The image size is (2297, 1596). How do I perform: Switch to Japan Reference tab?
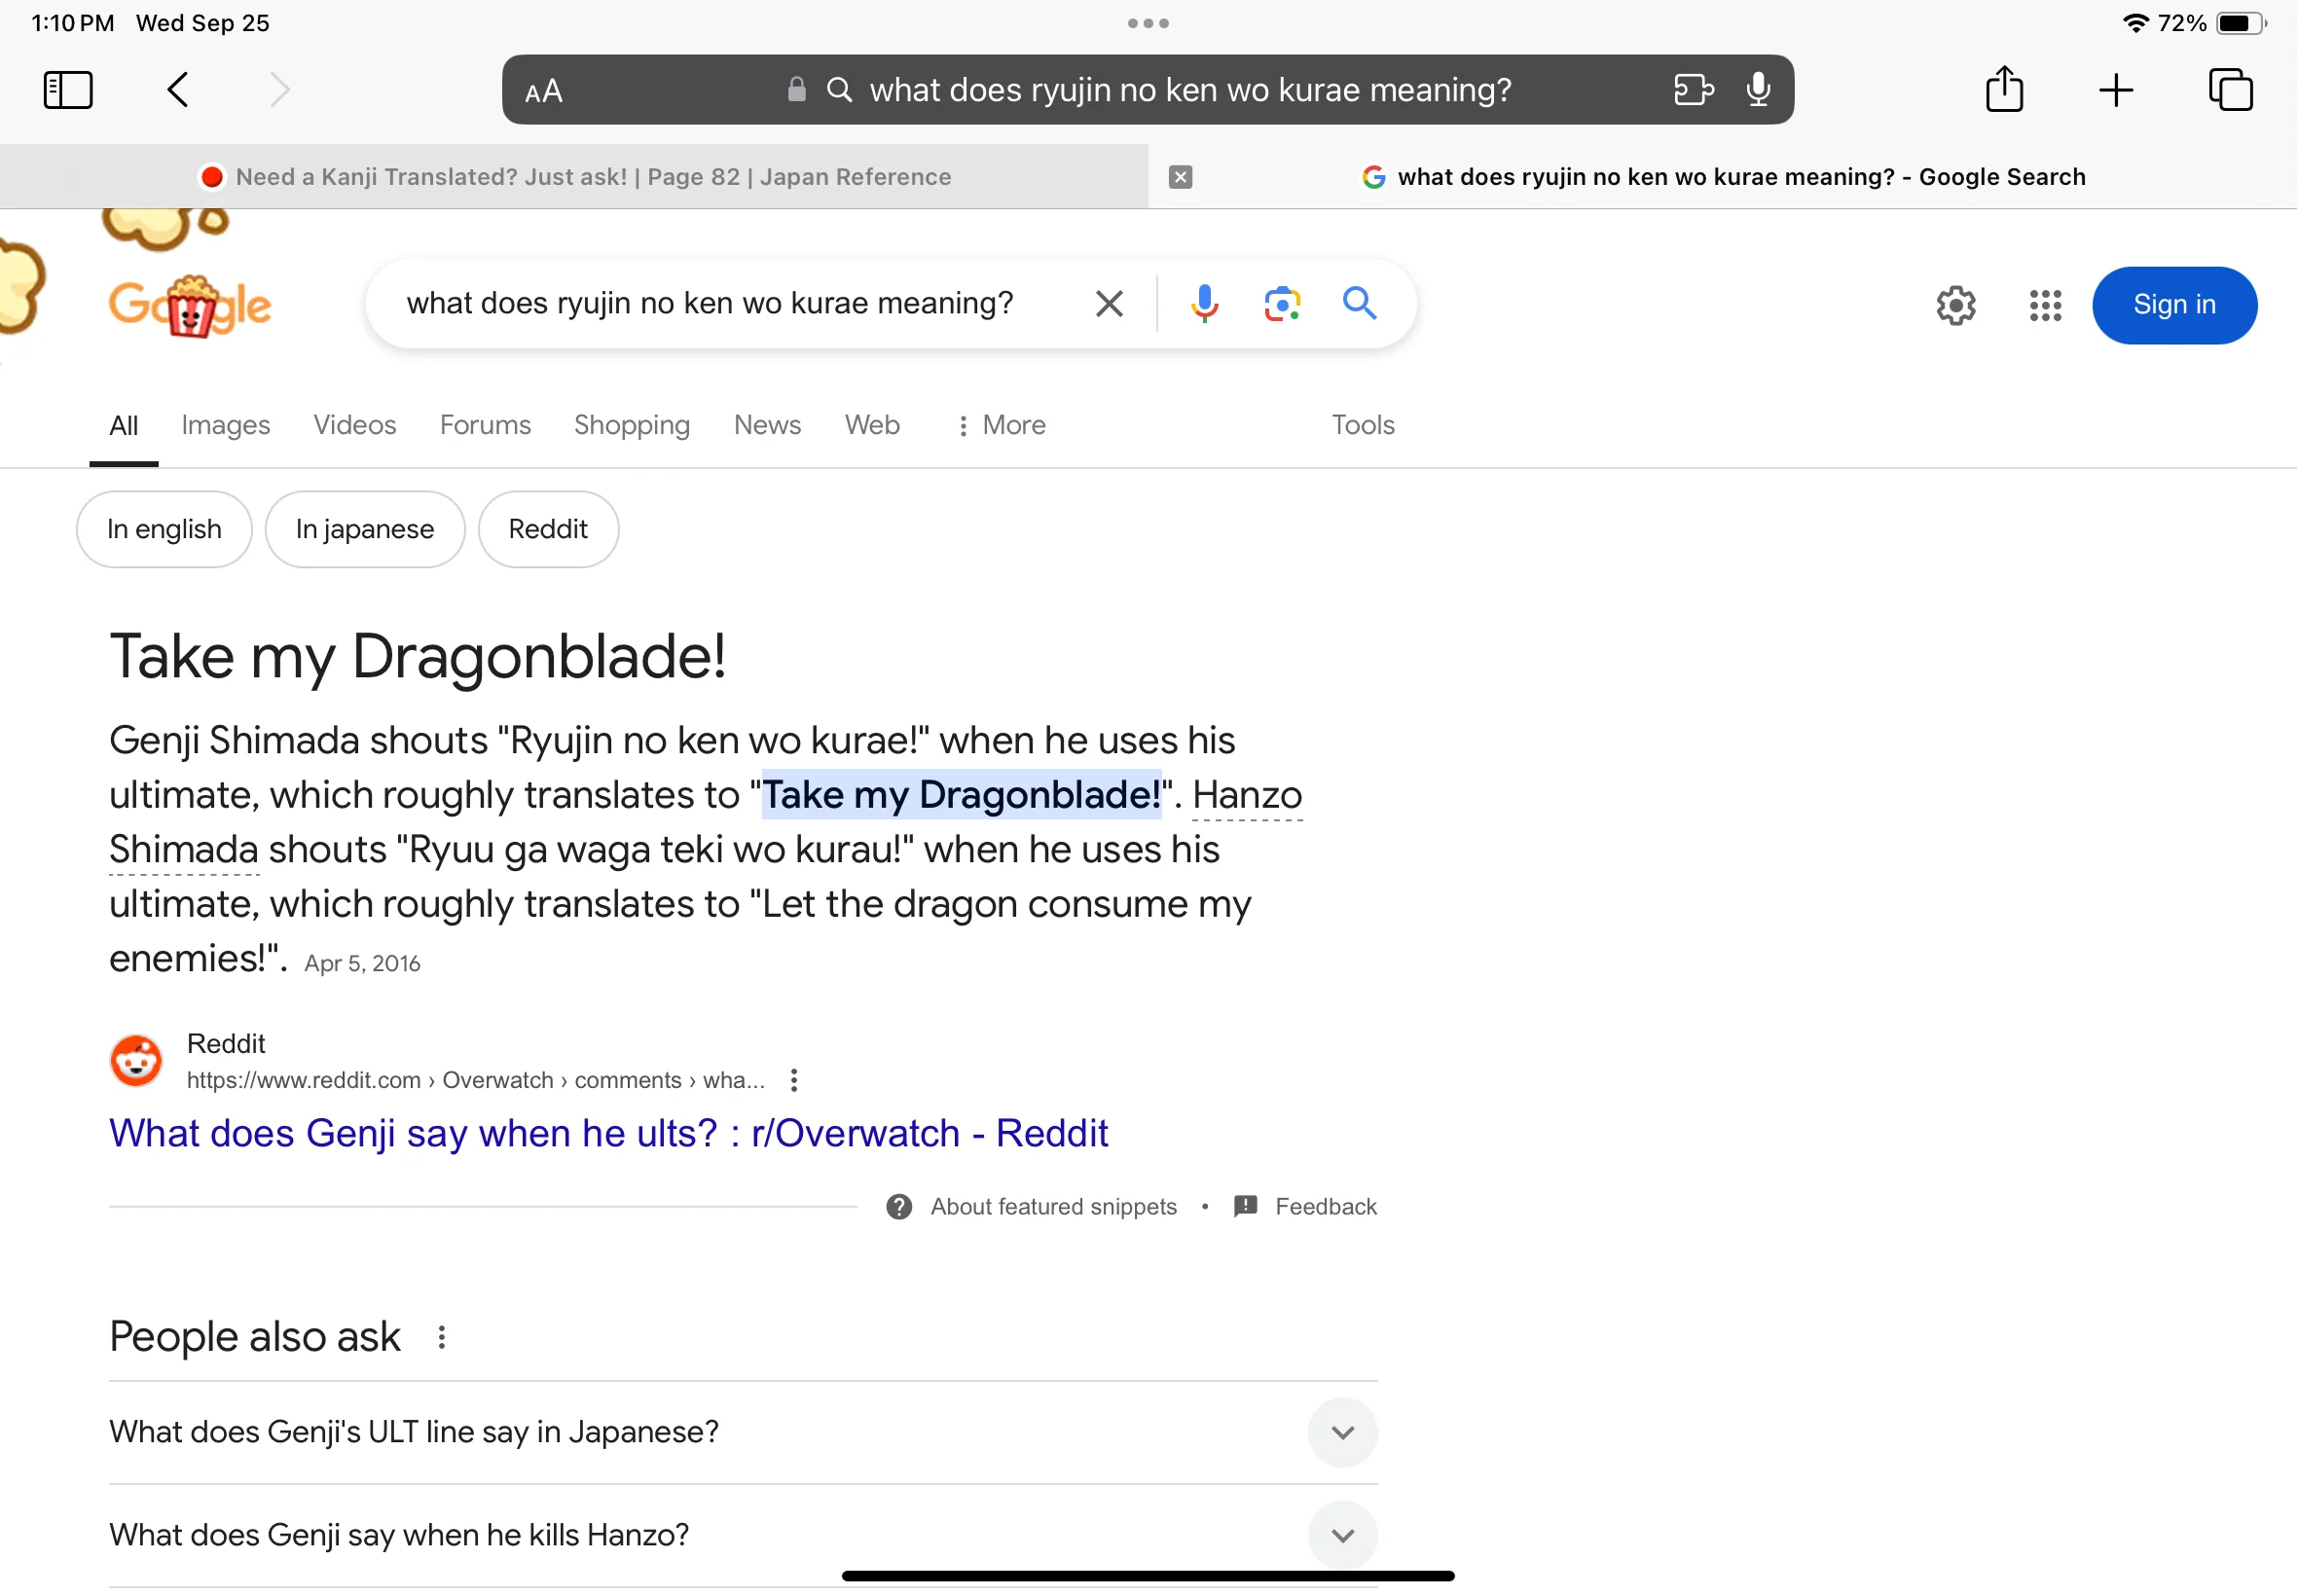[x=574, y=177]
